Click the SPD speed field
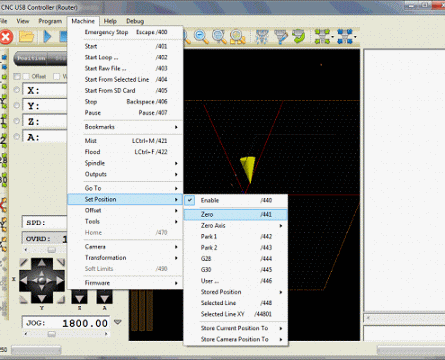 (x=45, y=222)
